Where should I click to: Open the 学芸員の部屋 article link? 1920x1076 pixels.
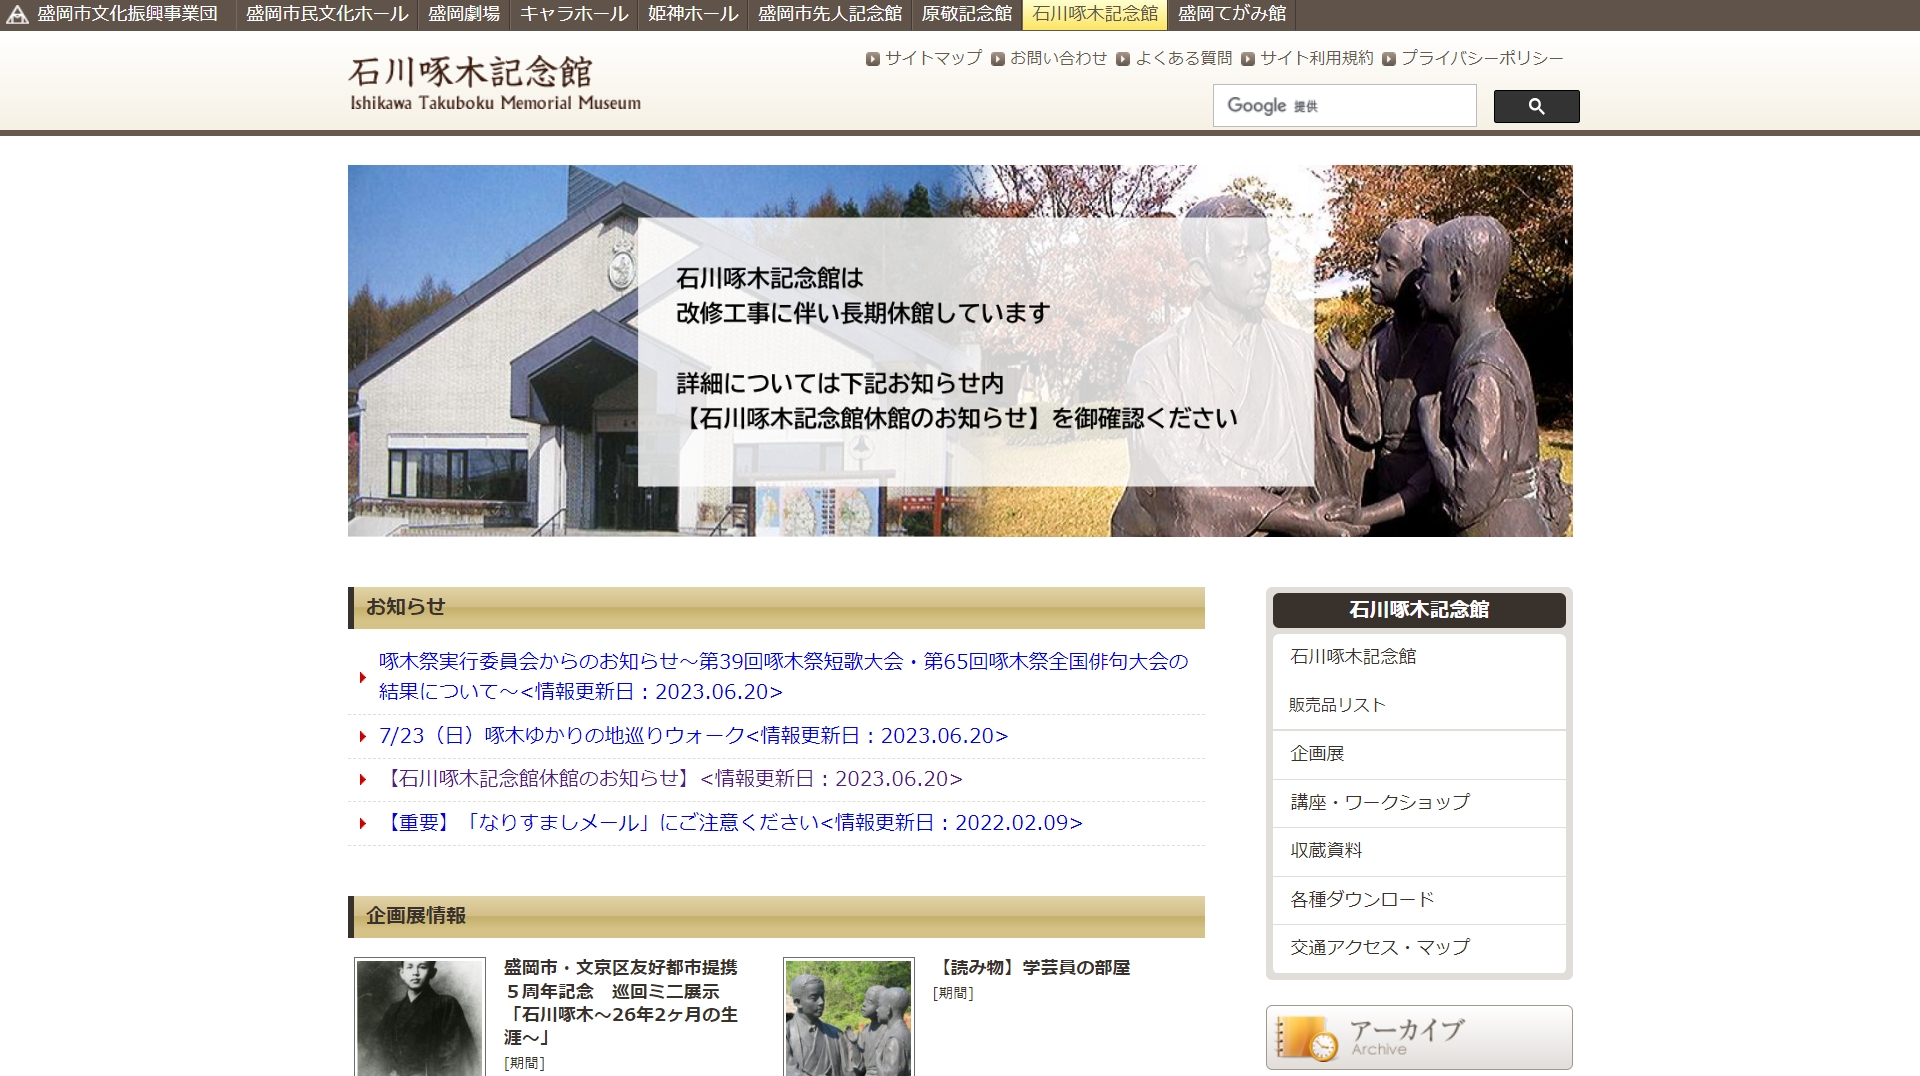coord(1032,968)
